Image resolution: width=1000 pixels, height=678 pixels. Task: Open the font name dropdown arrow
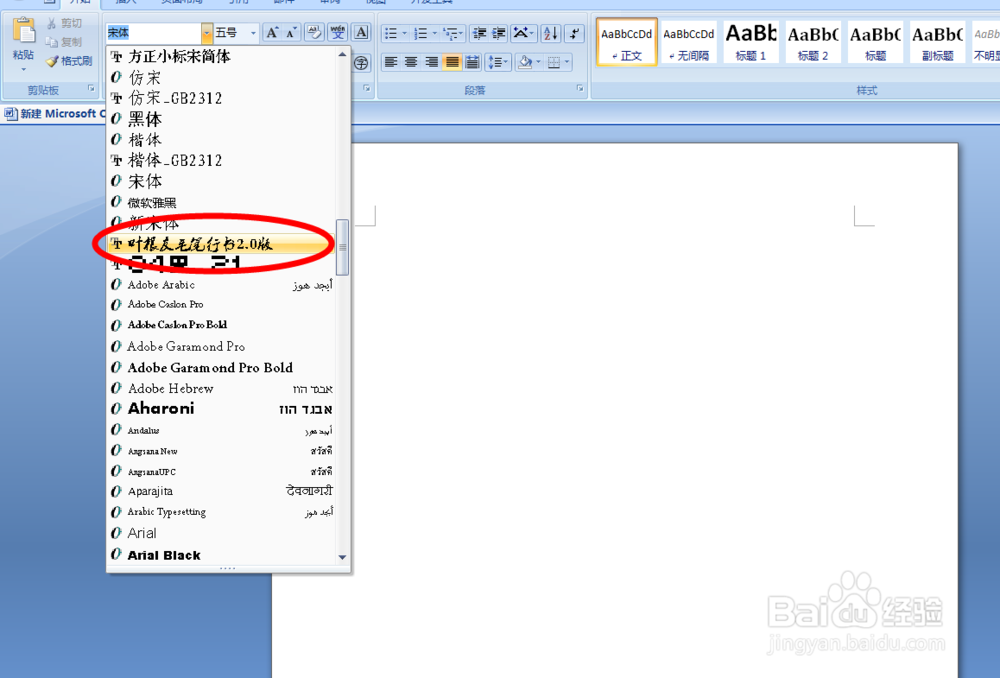click(x=207, y=33)
